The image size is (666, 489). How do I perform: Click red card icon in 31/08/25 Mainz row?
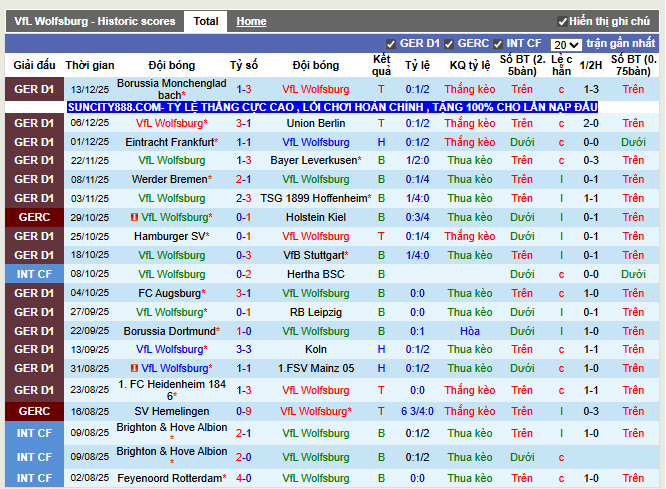click(134, 368)
